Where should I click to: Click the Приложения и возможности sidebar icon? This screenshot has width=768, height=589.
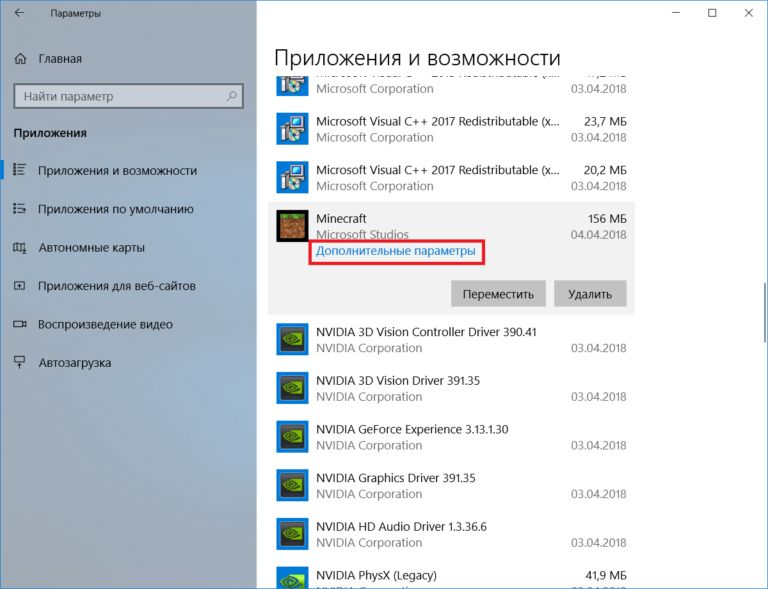(x=19, y=170)
